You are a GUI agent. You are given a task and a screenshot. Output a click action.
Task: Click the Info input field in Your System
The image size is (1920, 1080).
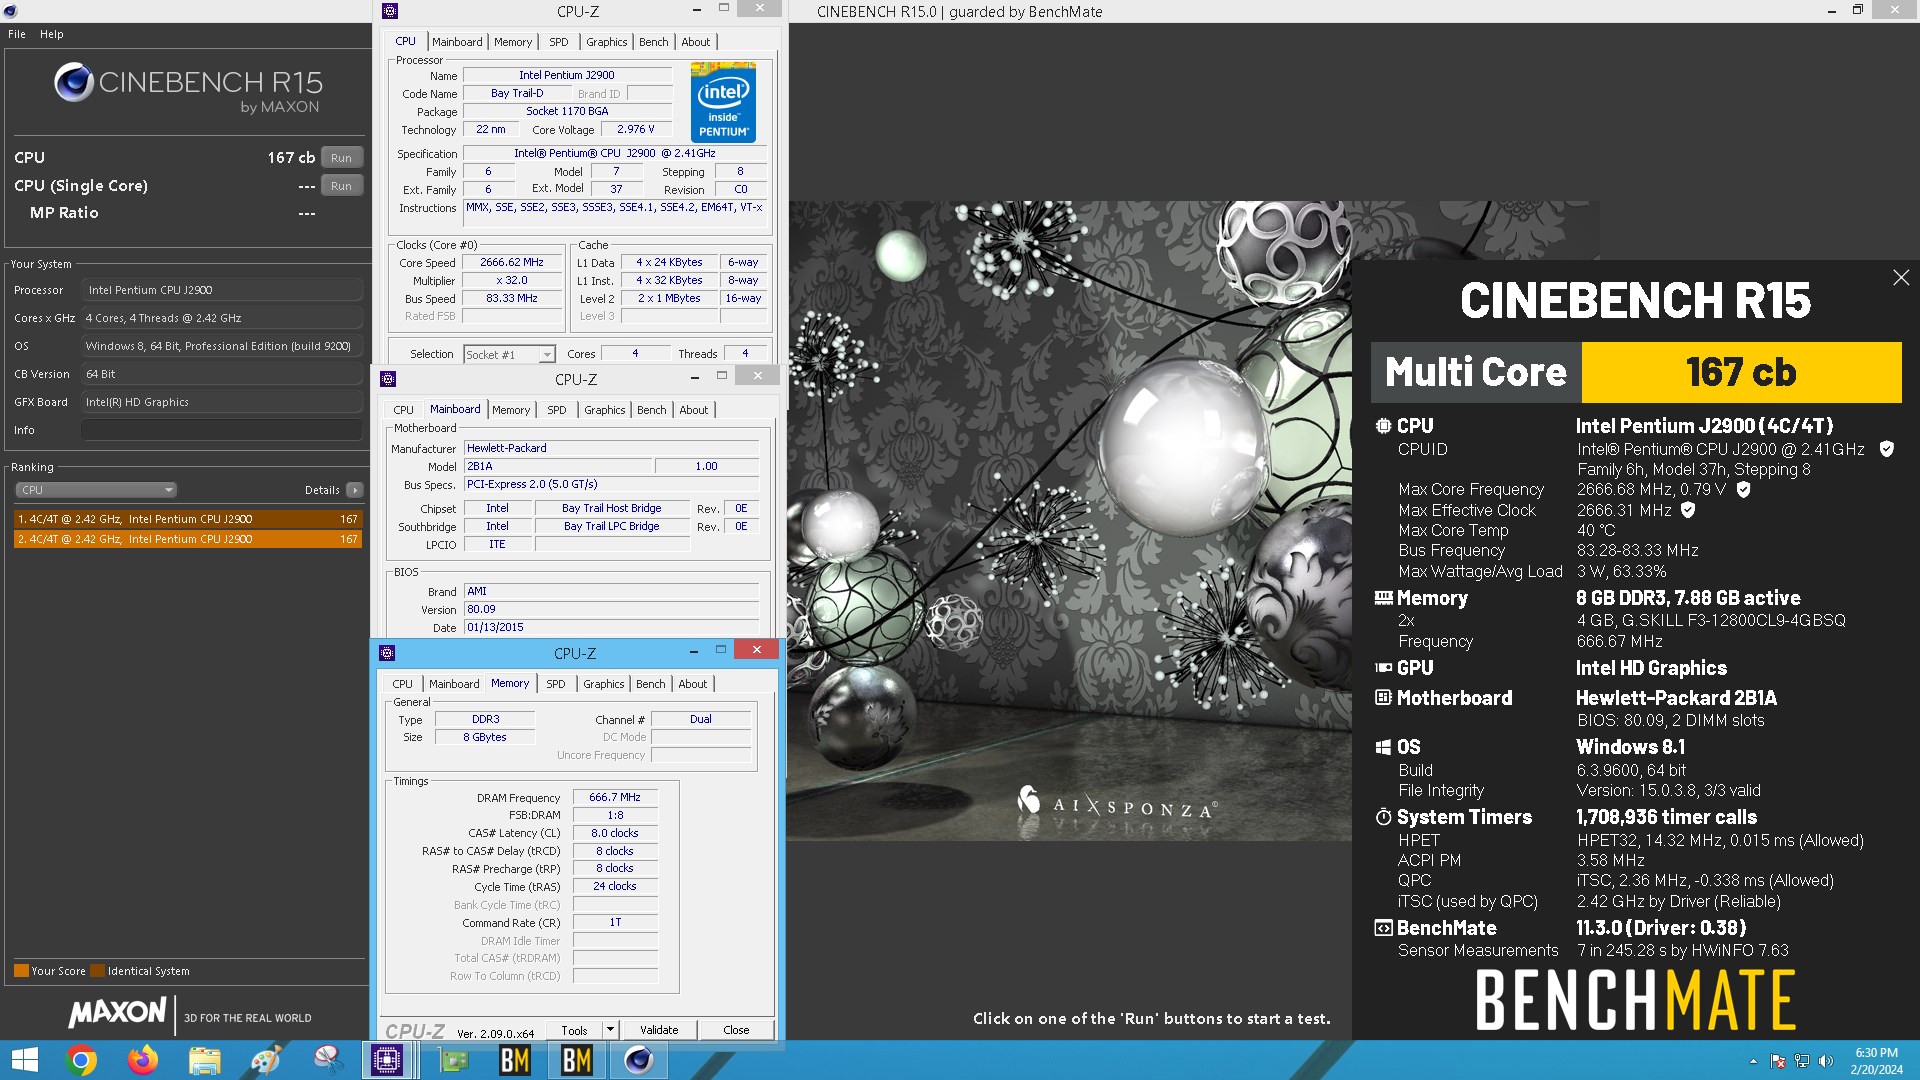(x=222, y=430)
